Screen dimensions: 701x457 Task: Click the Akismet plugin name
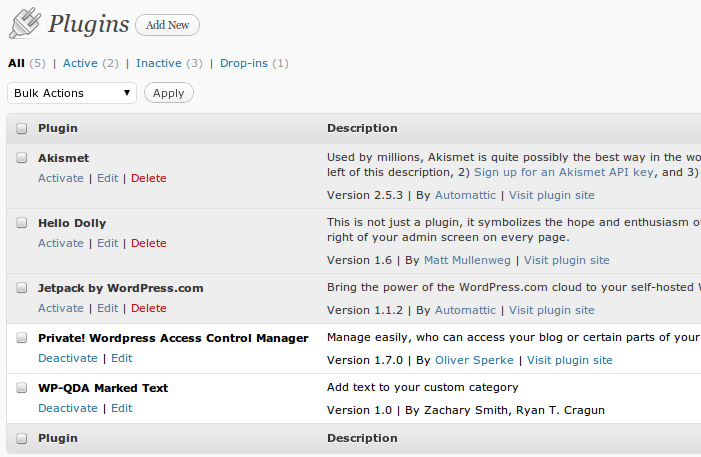click(x=63, y=158)
